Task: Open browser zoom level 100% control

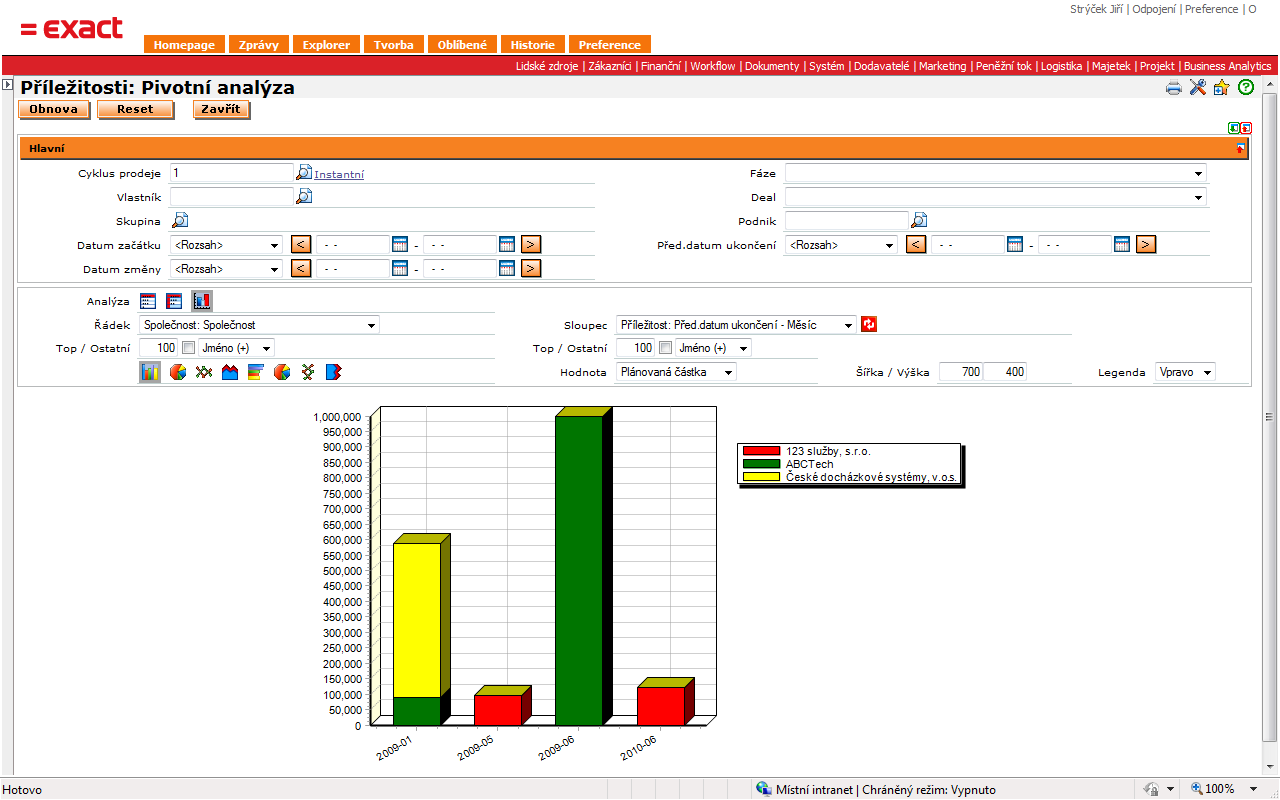Action: coord(1225,789)
